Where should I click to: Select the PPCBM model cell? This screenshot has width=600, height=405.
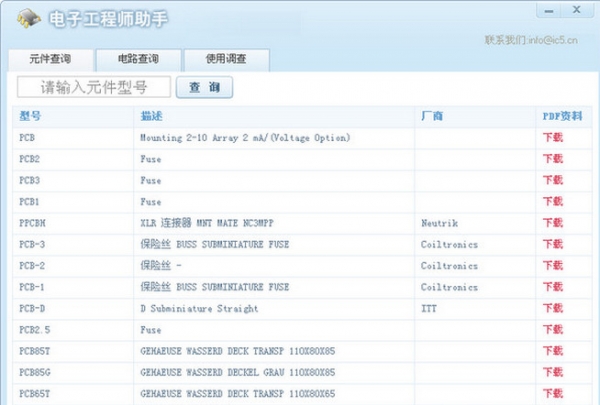click(x=32, y=223)
